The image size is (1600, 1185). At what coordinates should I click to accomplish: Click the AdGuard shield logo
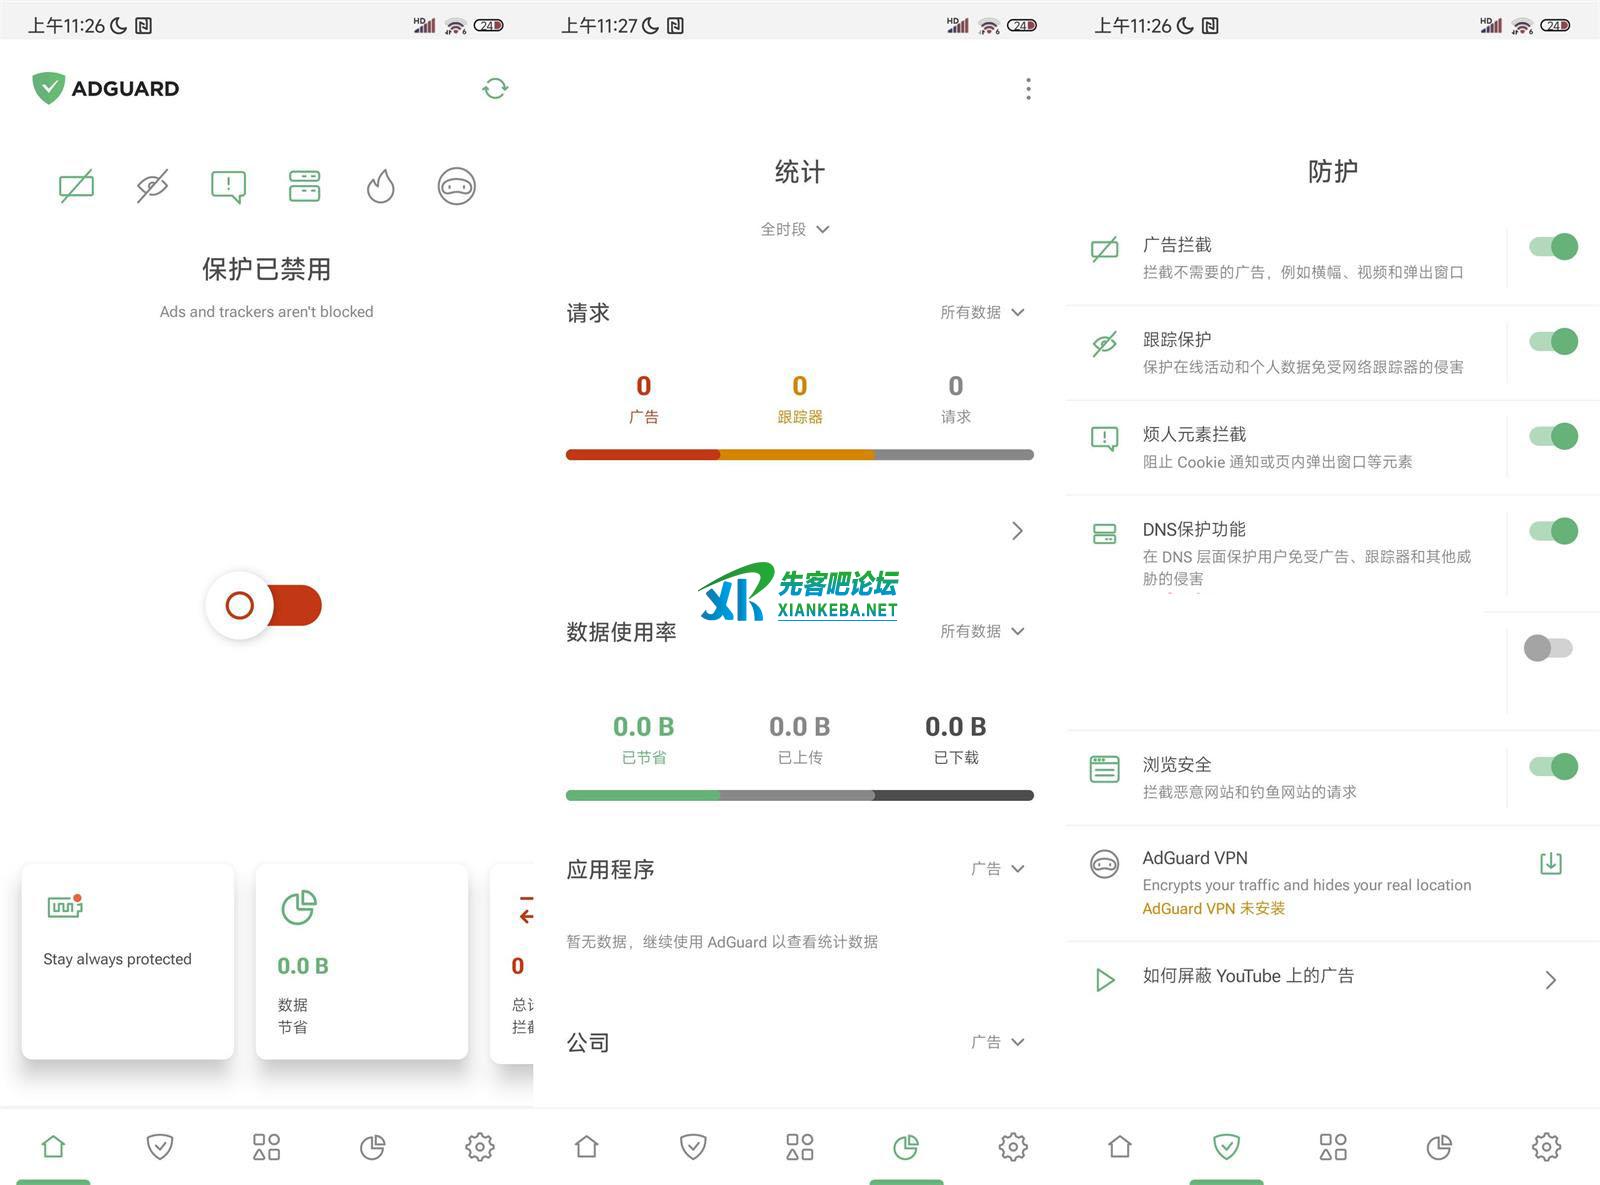click(x=48, y=88)
